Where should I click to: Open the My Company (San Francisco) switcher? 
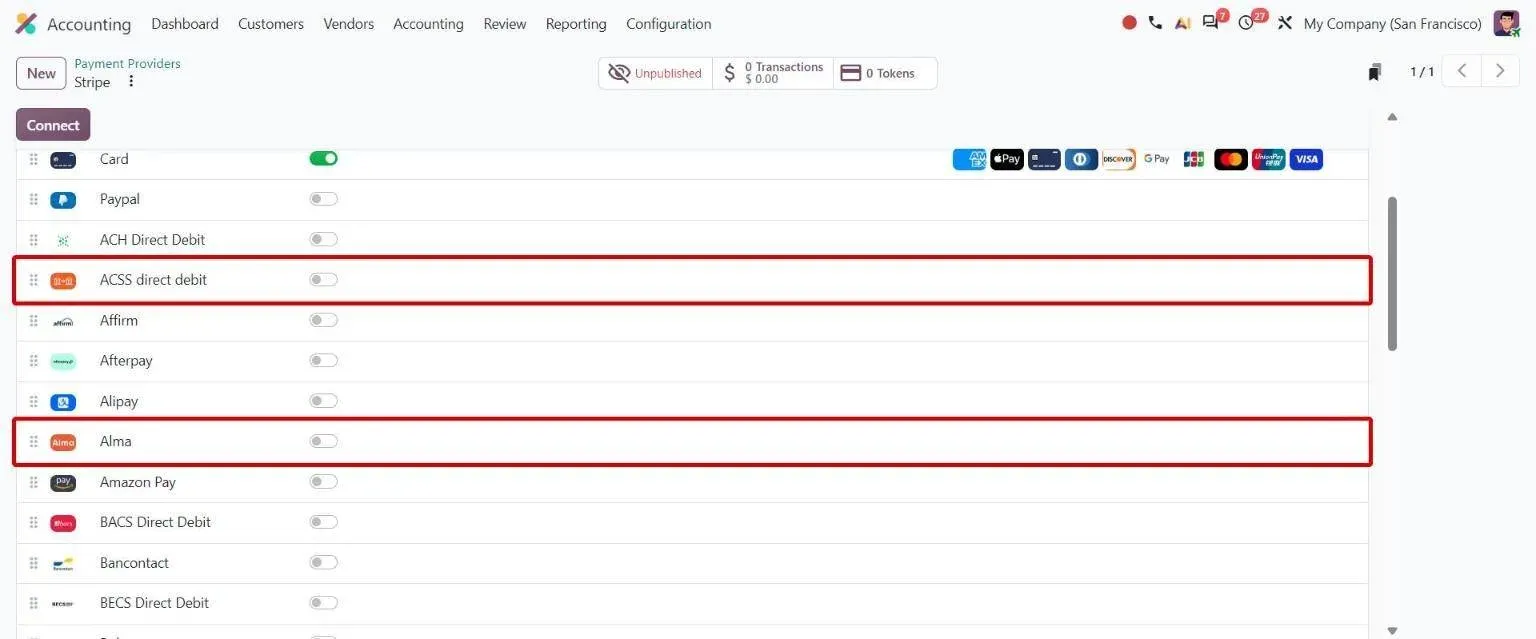coord(1393,24)
